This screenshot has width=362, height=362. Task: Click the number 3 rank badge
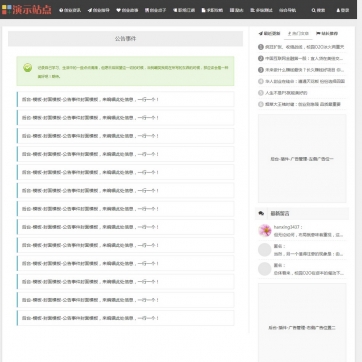[x=261, y=70]
